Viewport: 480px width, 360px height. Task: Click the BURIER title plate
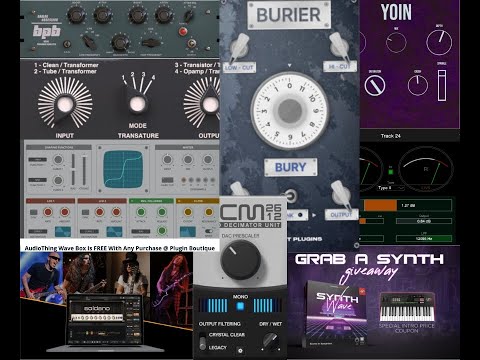click(x=289, y=15)
